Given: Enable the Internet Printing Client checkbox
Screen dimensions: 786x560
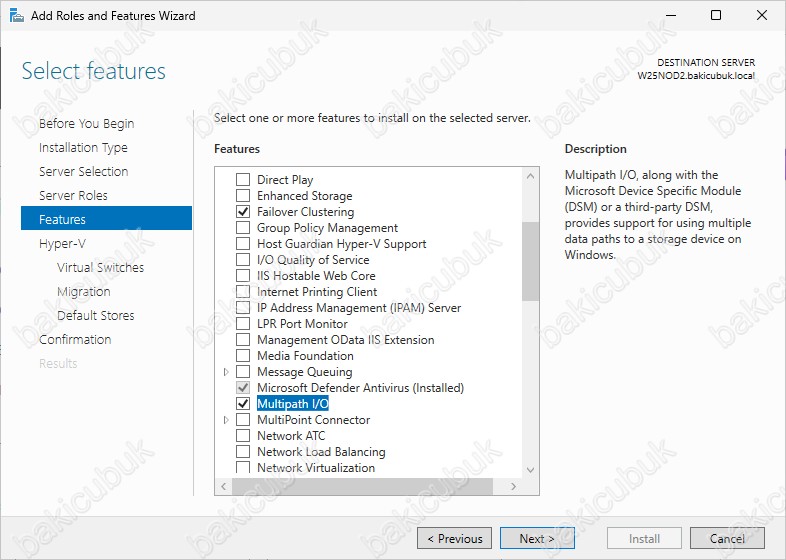Looking at the screenshot, I should (x=243, y=292).
